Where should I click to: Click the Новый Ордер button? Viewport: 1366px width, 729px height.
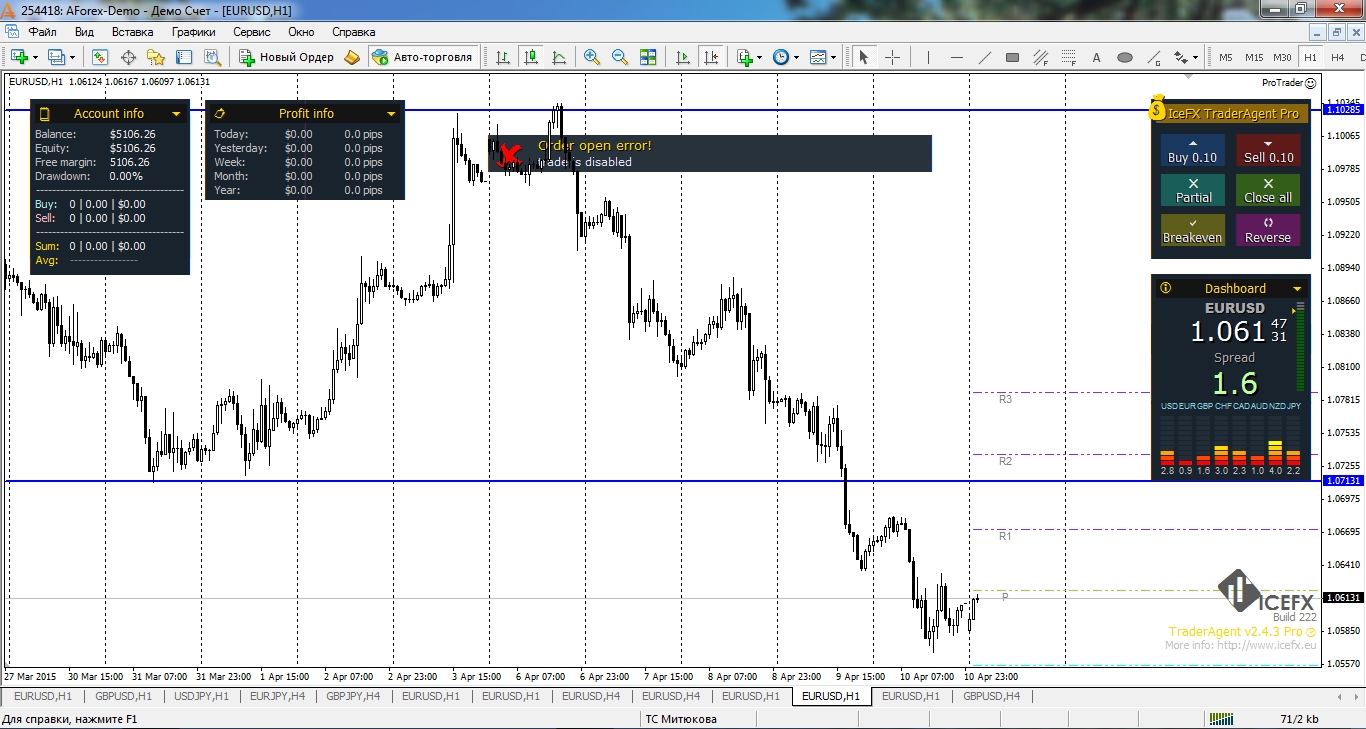point(287,57)
